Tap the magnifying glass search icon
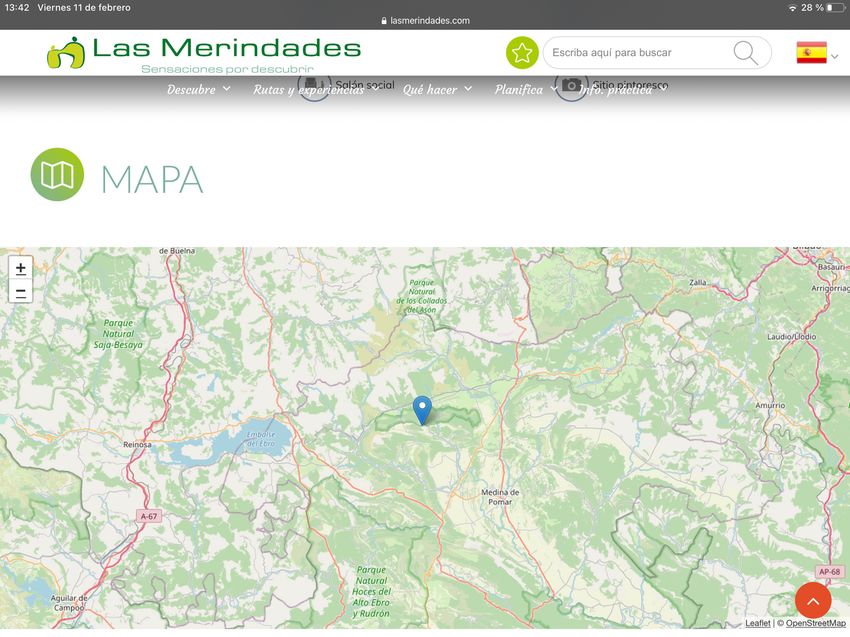This screenshot has width=850, height=637. pos(745,53)
